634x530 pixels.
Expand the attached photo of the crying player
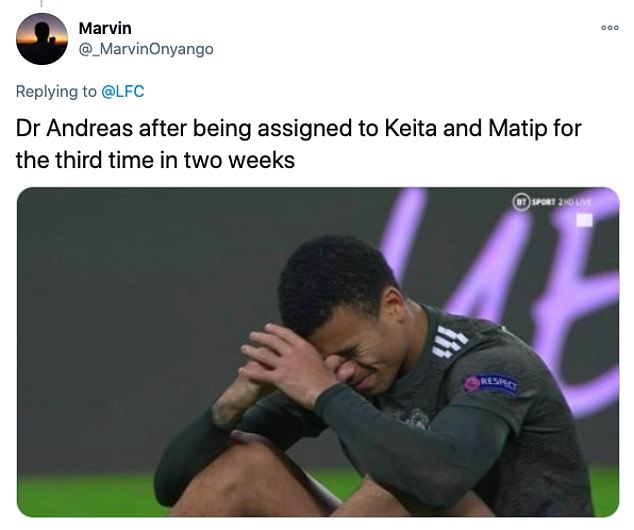(318, 352)
